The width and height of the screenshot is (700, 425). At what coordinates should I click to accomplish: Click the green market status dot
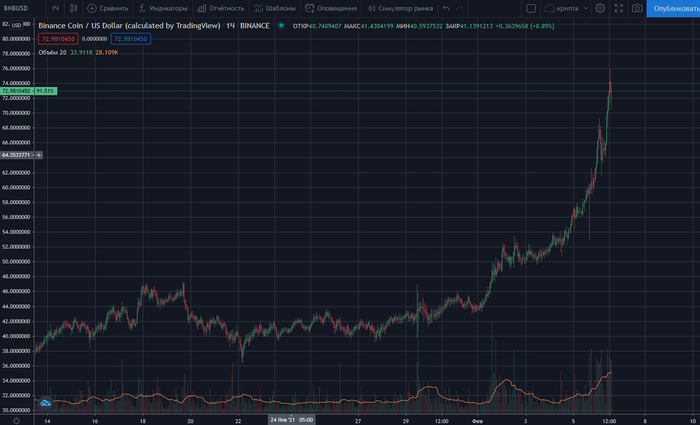(x=281, y=25)
